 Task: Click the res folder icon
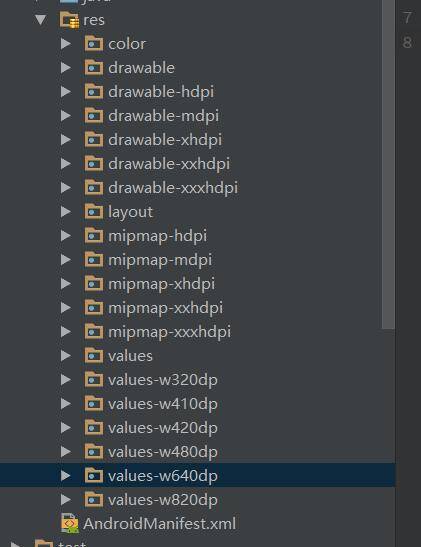(69, 20)
